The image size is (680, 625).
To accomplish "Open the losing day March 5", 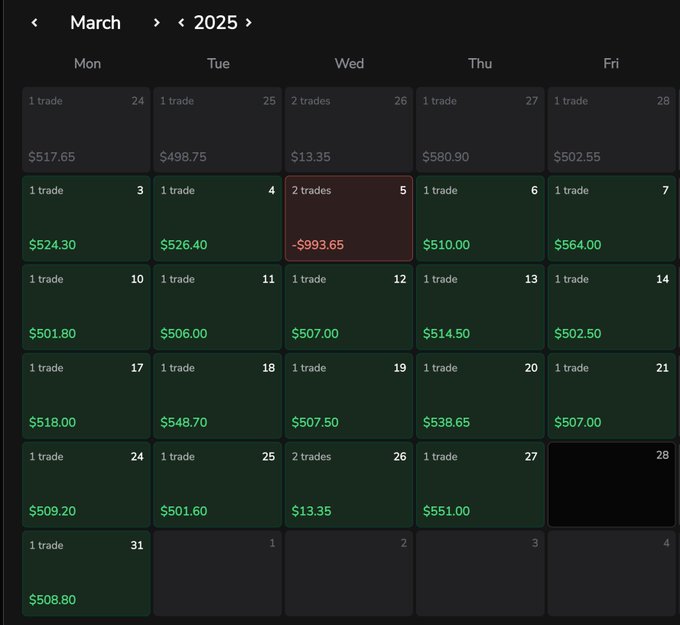I will [349, 219].
